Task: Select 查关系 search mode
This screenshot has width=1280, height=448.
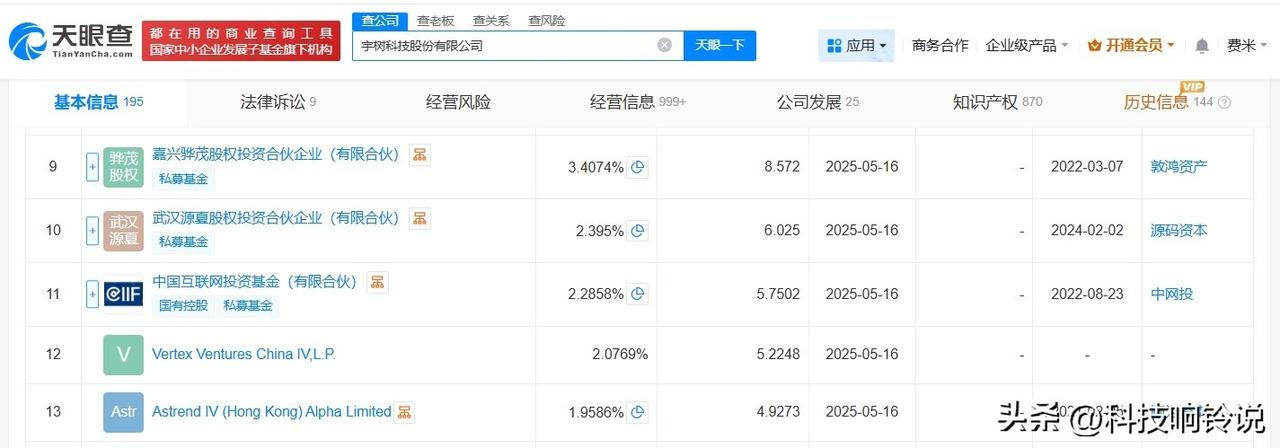Action: coord(490,20)
